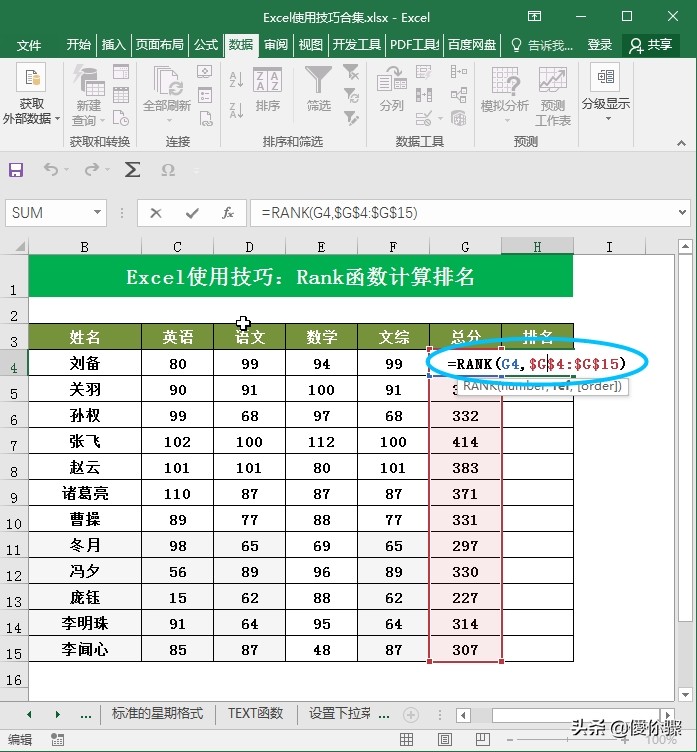Toggle the Filter funnel icon

click(319, 80)
